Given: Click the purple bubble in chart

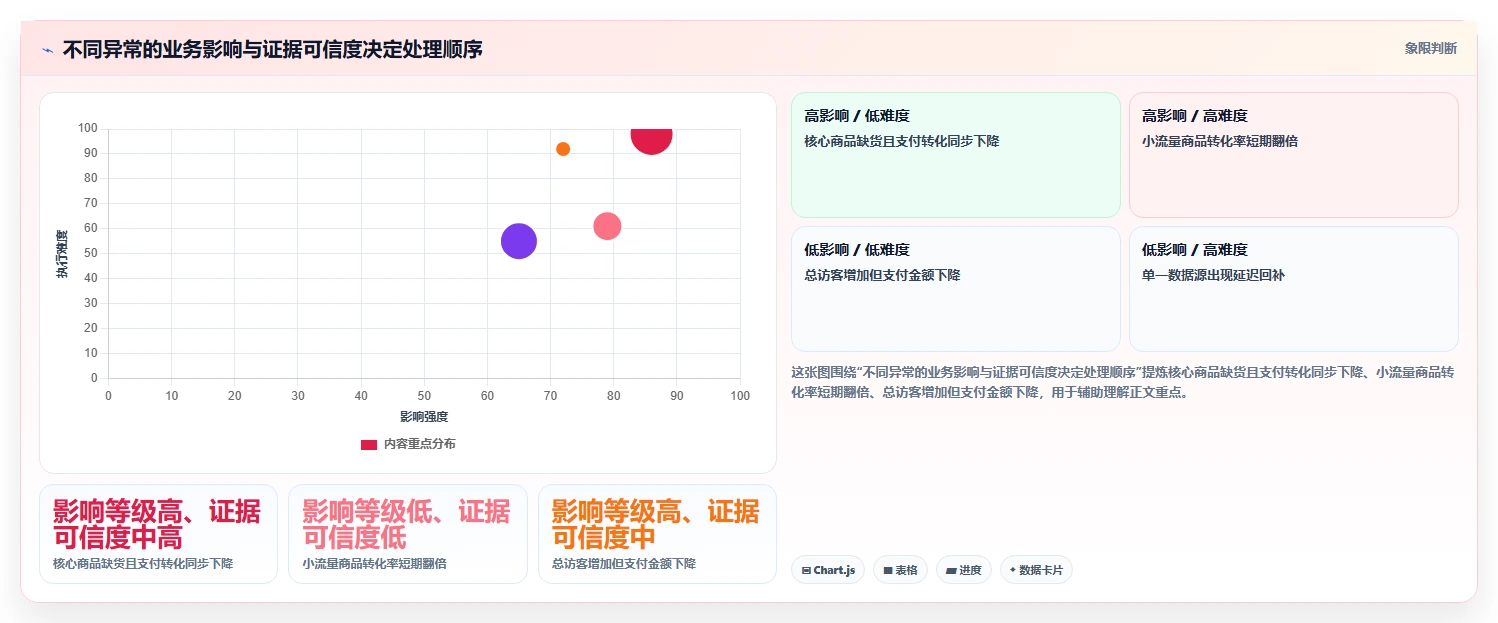Looking at the screenshot, I should [x=519, y=241].
